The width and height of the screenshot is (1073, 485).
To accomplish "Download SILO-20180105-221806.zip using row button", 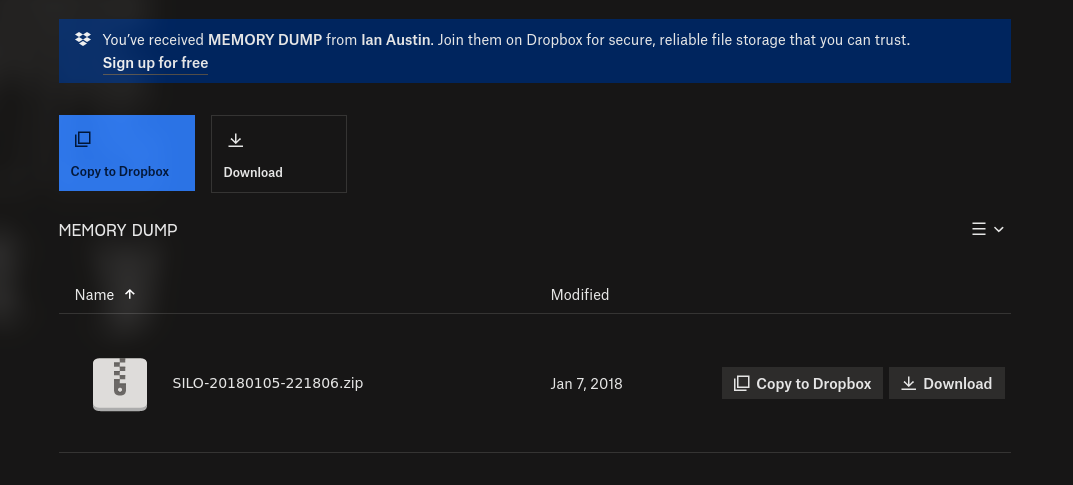I will pyautogui.click(x=946, y=383).
